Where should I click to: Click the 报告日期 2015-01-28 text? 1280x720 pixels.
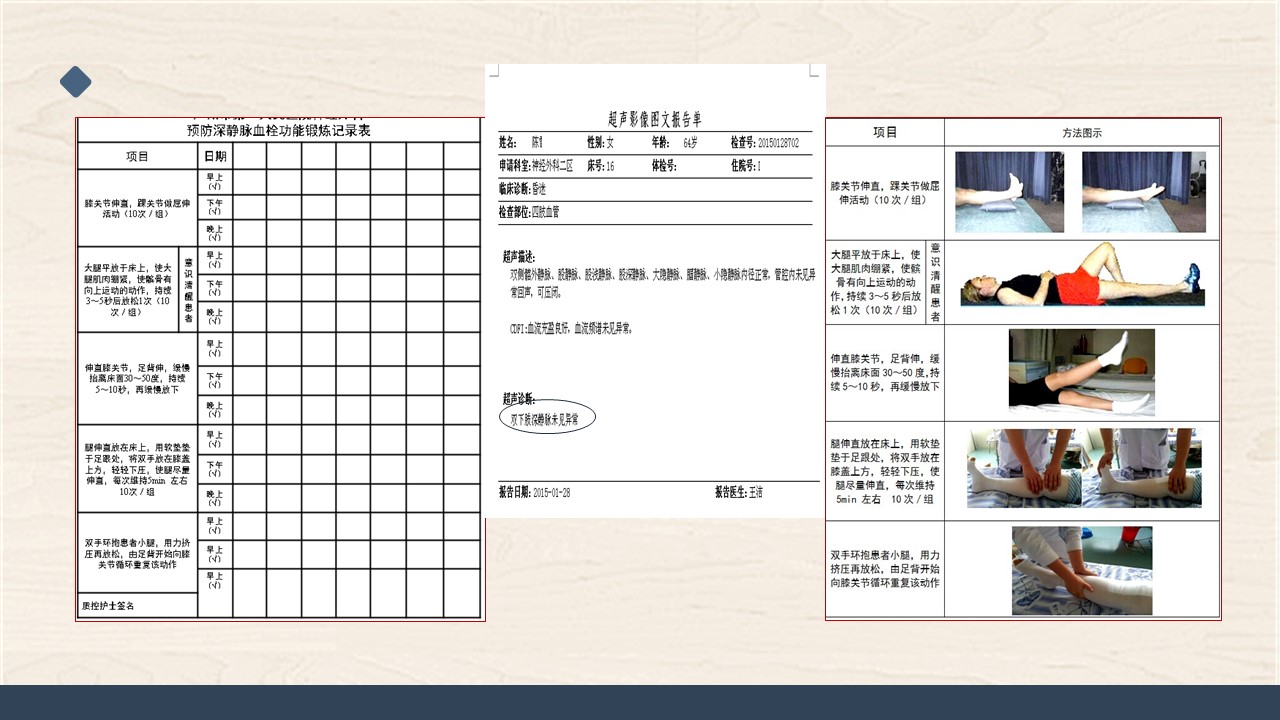pyautogui.click(x=535, y=492)
